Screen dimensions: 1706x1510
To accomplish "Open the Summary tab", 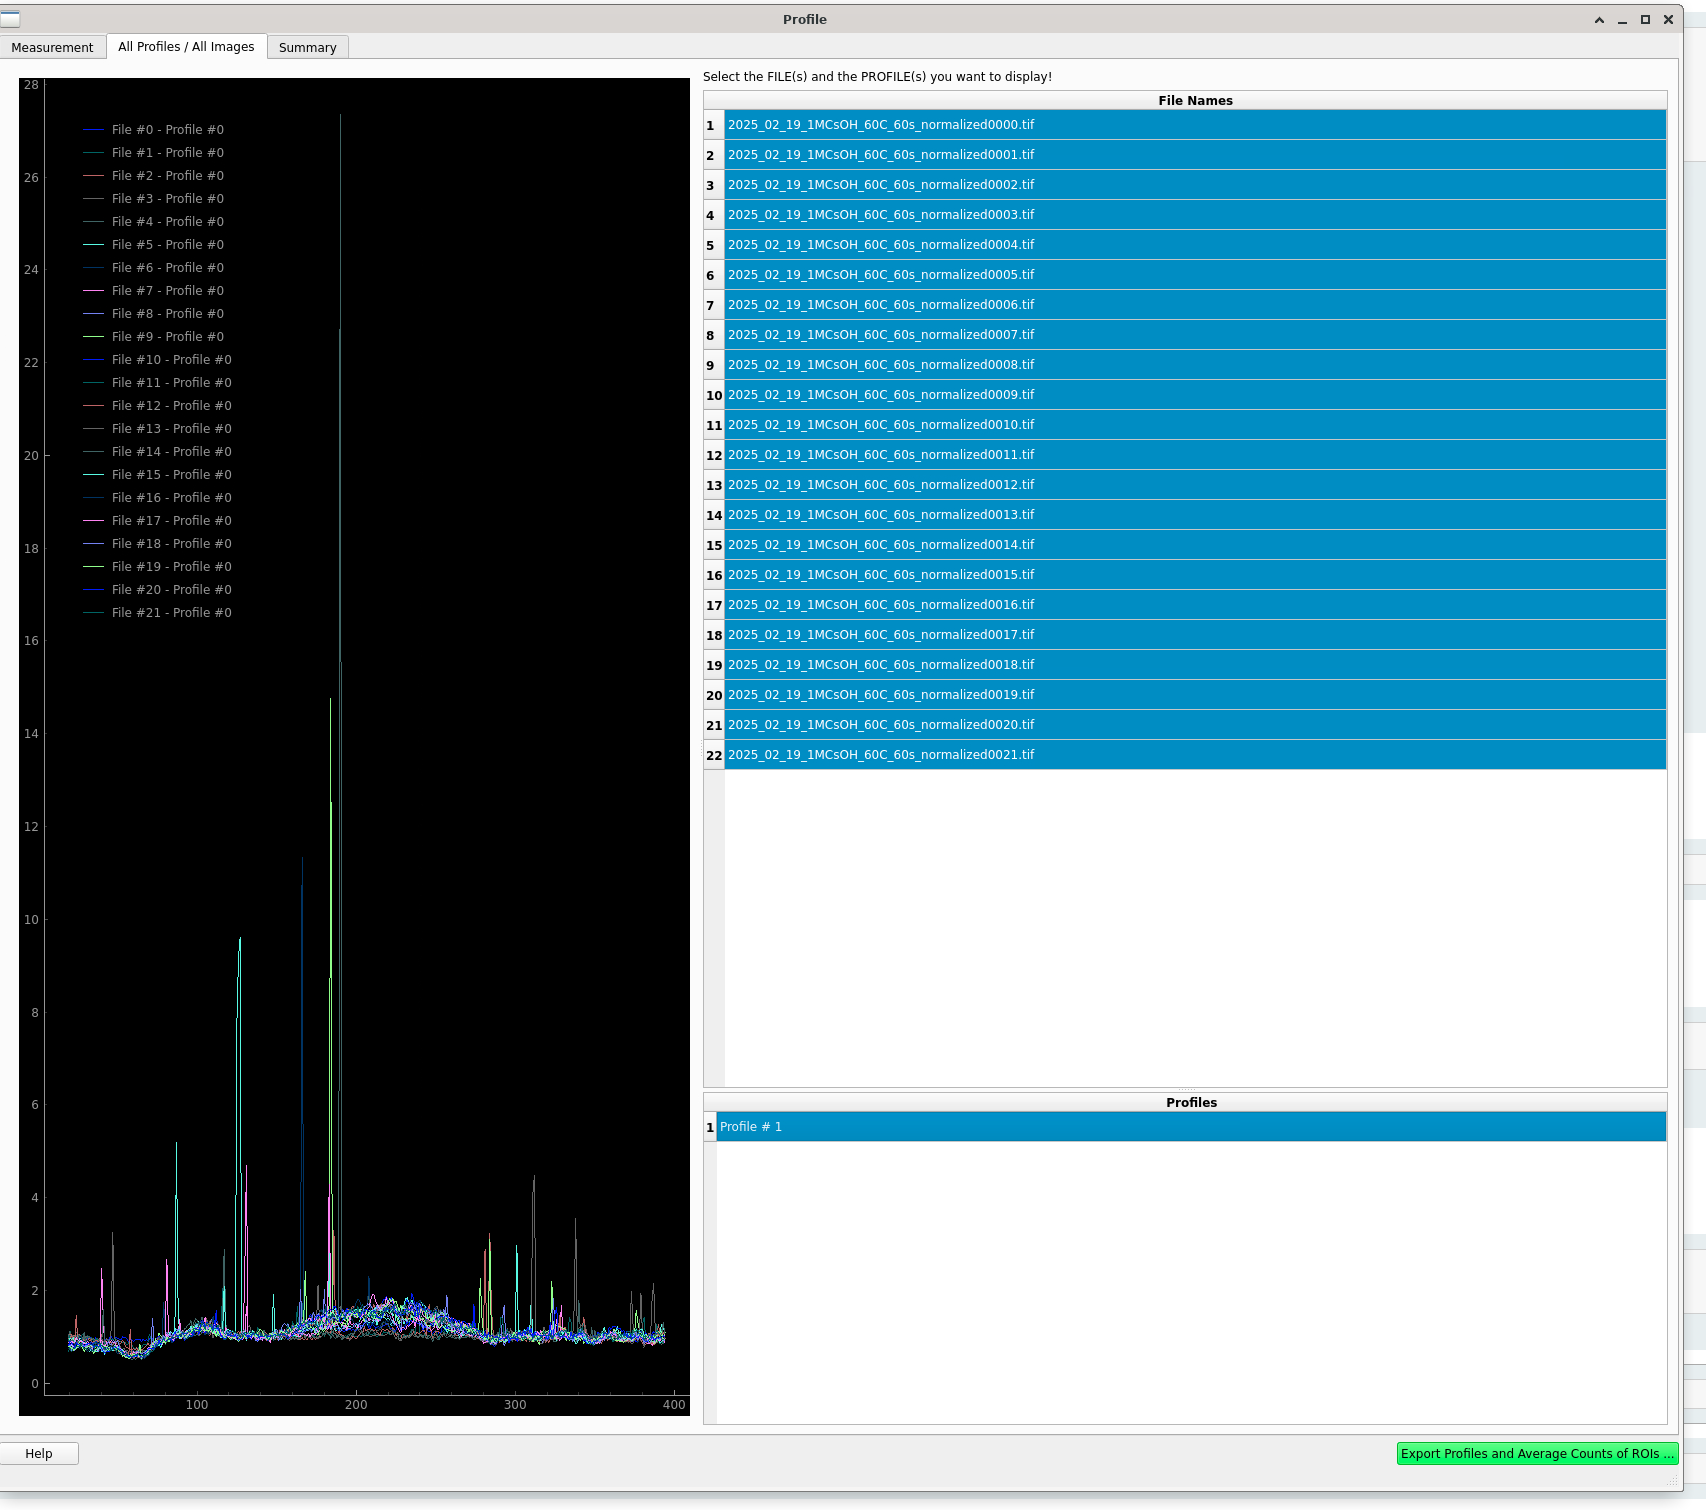I will [307, 47].
